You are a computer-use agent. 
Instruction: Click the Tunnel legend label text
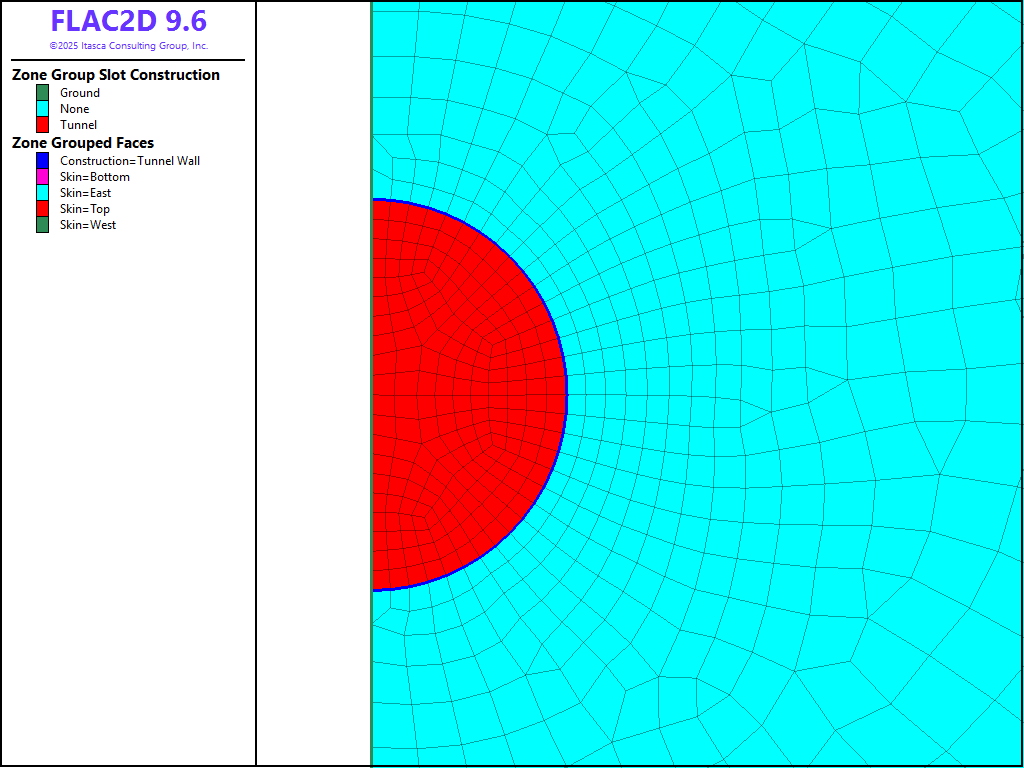pyautogui.click(x=79, y=125)
